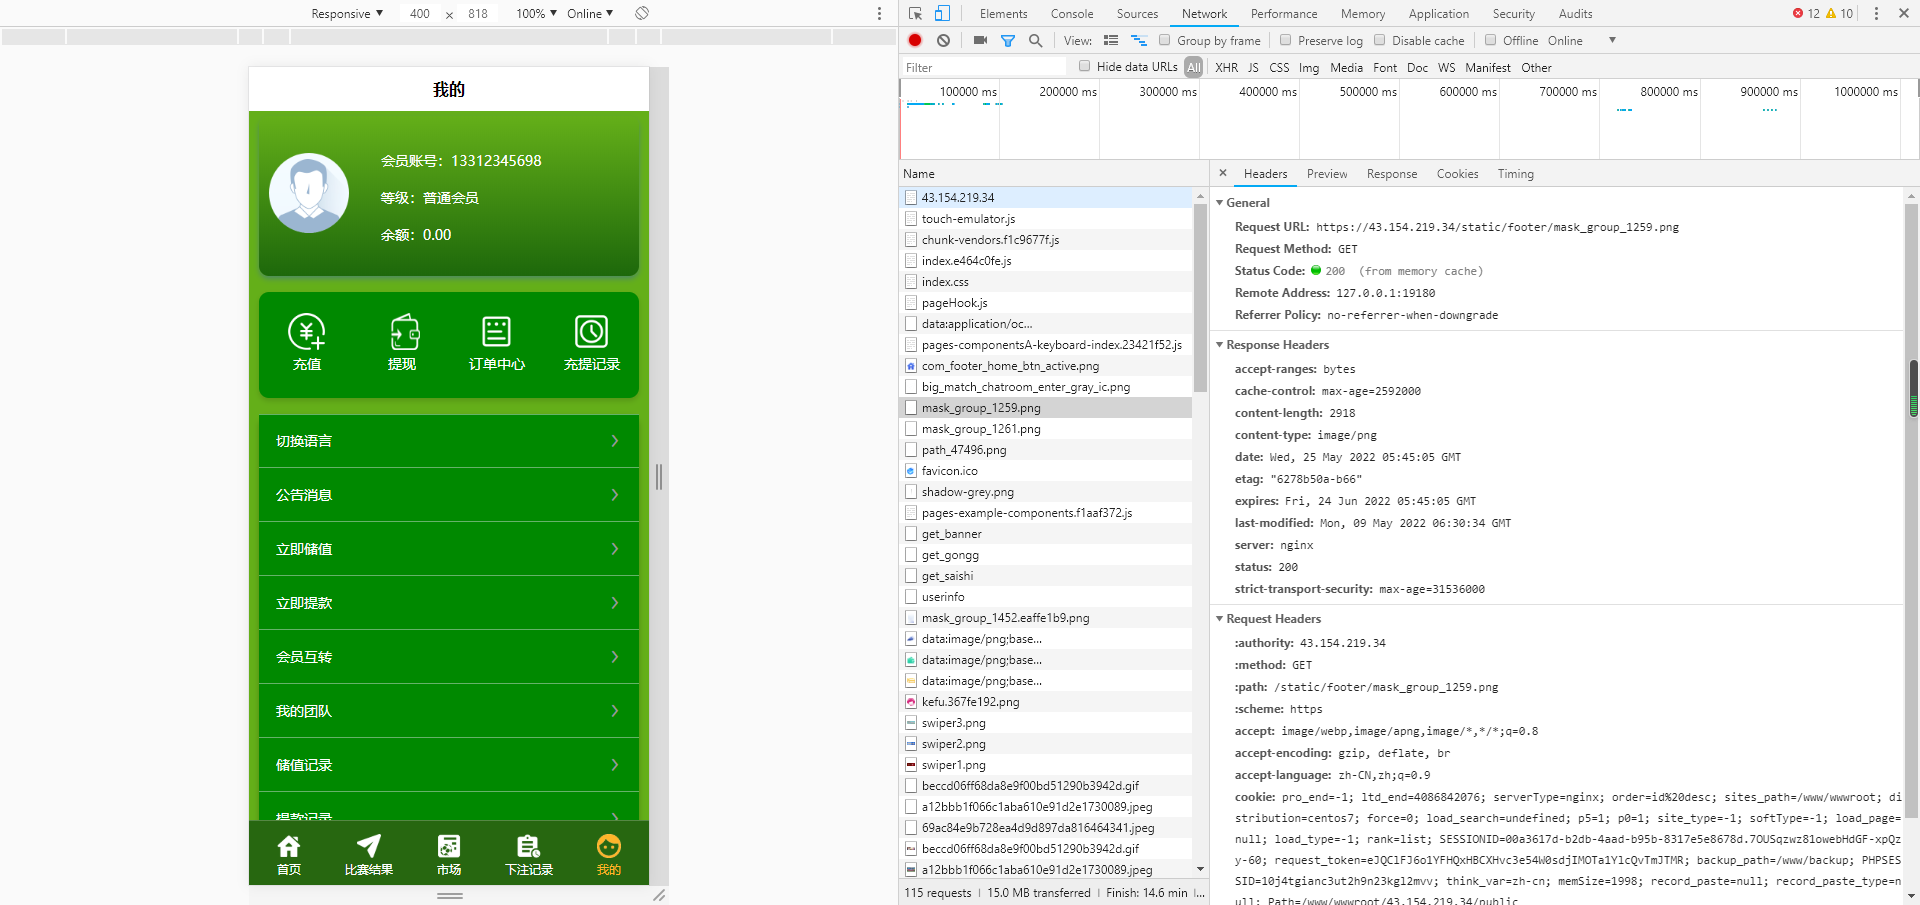The width and height of the screenshot is (1920, 905).
Task: Click request list scrollbar thumb
Action: 1200,299
